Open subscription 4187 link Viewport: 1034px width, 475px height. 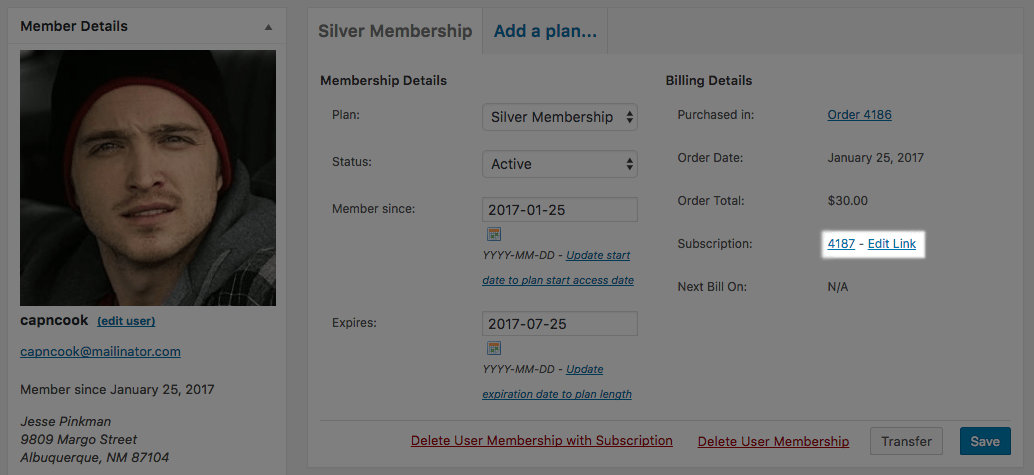pyautogui.click(x=841, y=244)
